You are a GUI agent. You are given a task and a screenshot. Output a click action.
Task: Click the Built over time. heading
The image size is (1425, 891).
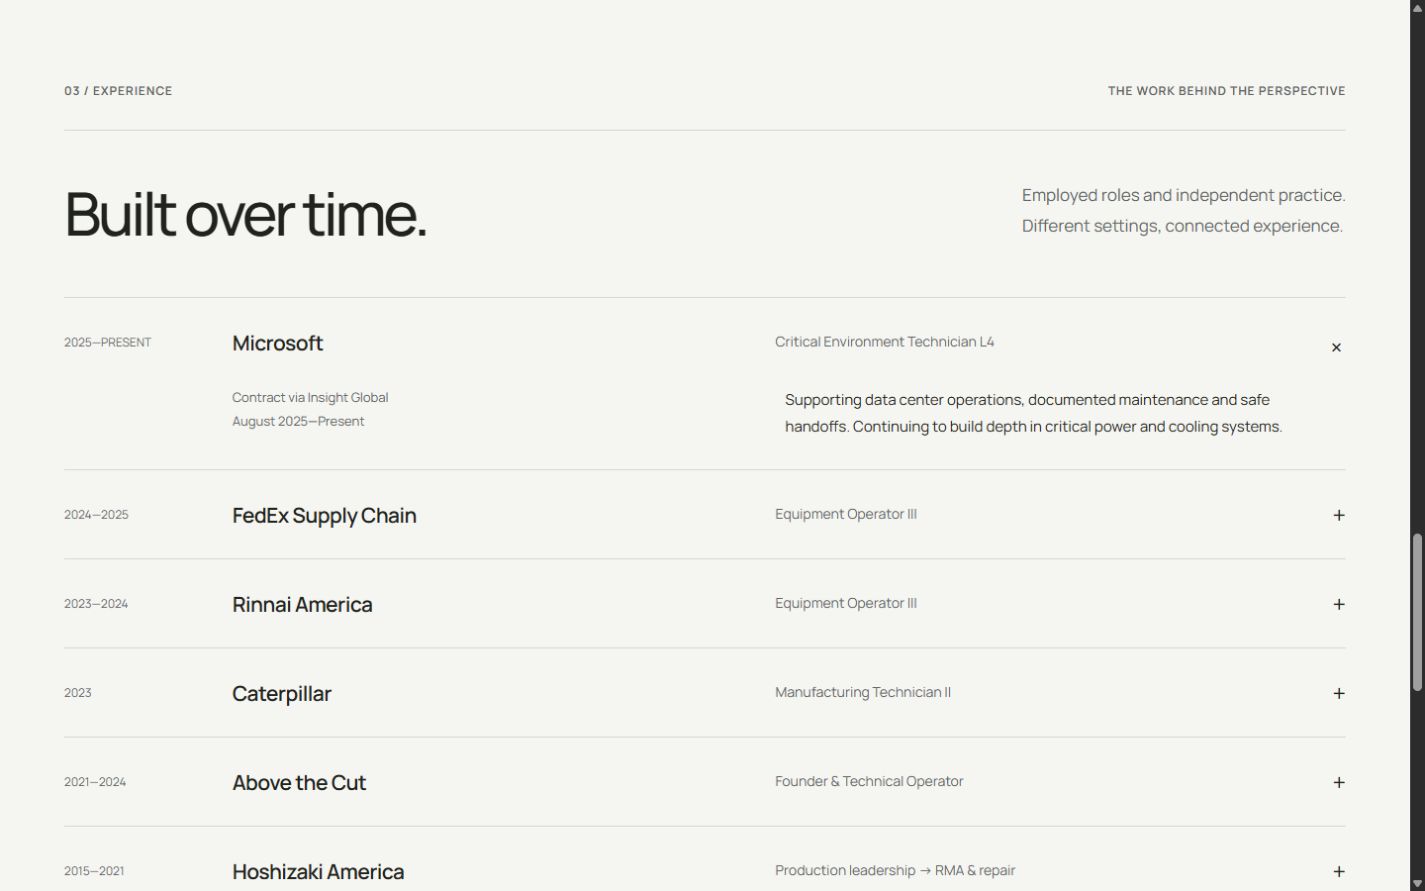[245, 214]
